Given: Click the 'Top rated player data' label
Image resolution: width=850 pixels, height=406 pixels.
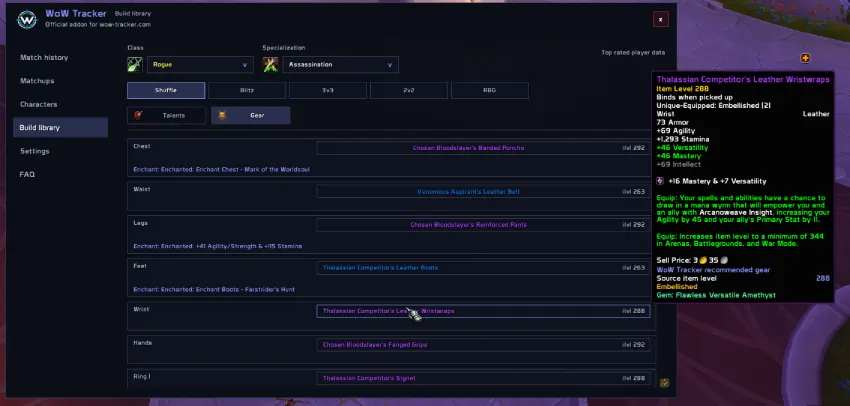Looking at the screenshot, I should (633, 53).
